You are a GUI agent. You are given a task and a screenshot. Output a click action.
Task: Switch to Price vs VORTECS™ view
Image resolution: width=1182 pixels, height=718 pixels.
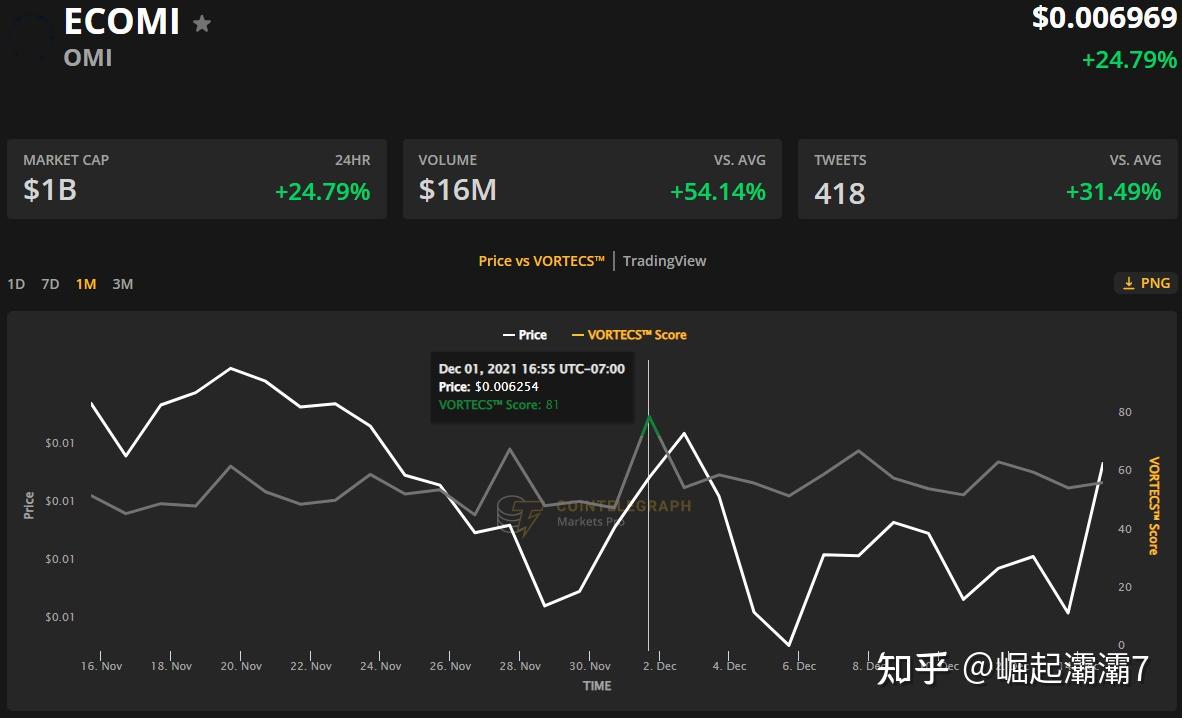pos(541,261)
